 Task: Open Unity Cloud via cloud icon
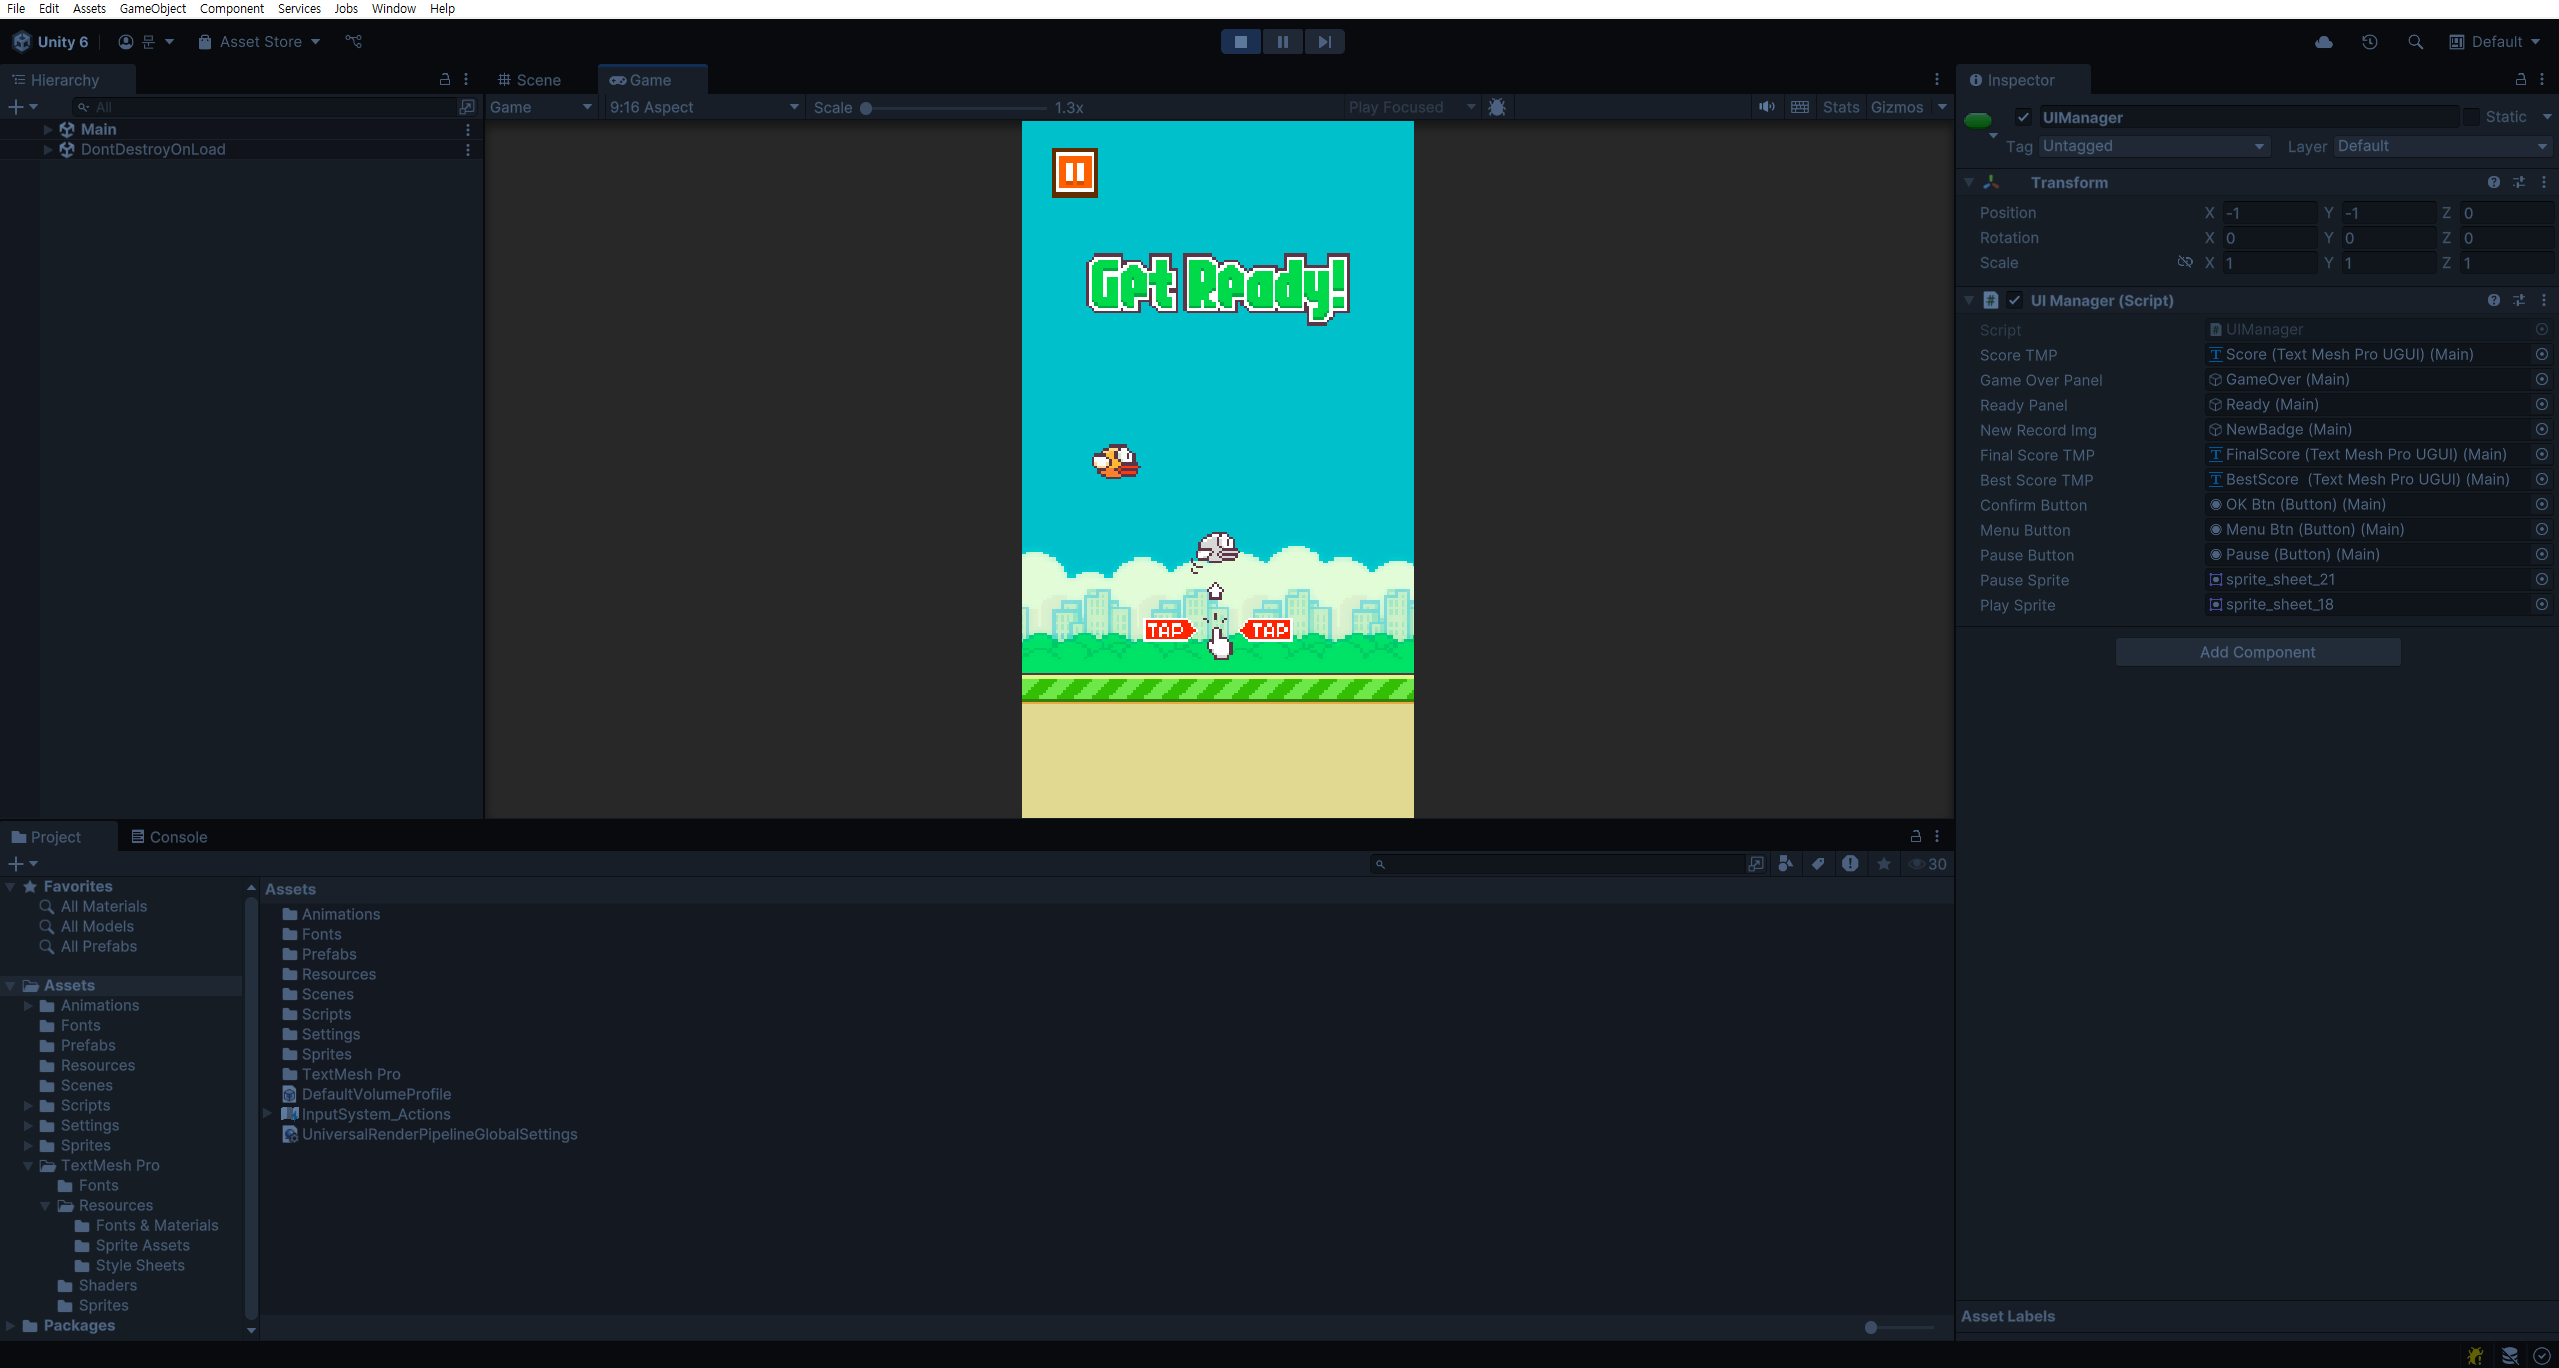pyautogui.click(x=2323, y=42)
